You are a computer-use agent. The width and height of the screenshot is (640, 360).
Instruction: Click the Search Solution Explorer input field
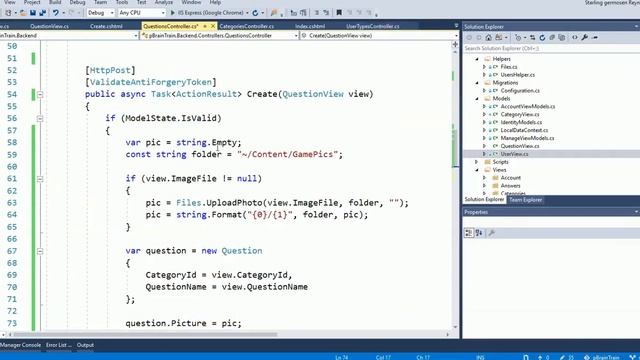coord(551,48)
